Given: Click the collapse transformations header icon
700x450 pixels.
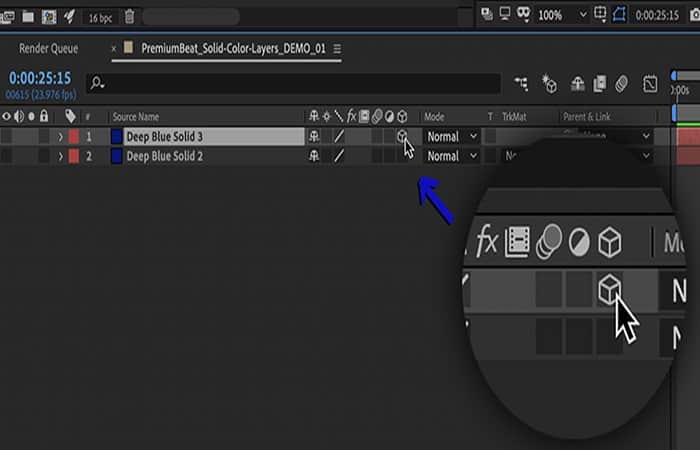Looking at the screenshot, I should pyautogui.click(x=326, y=117).
